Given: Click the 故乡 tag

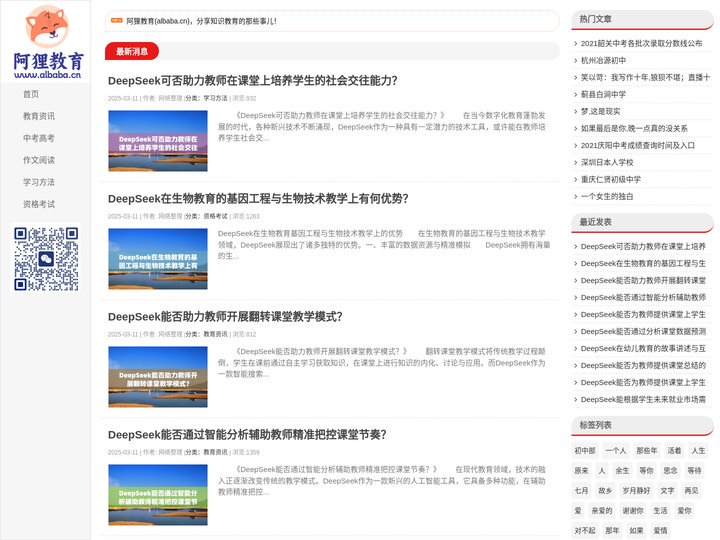Looking at the screenshot, I should coord(605,491).
